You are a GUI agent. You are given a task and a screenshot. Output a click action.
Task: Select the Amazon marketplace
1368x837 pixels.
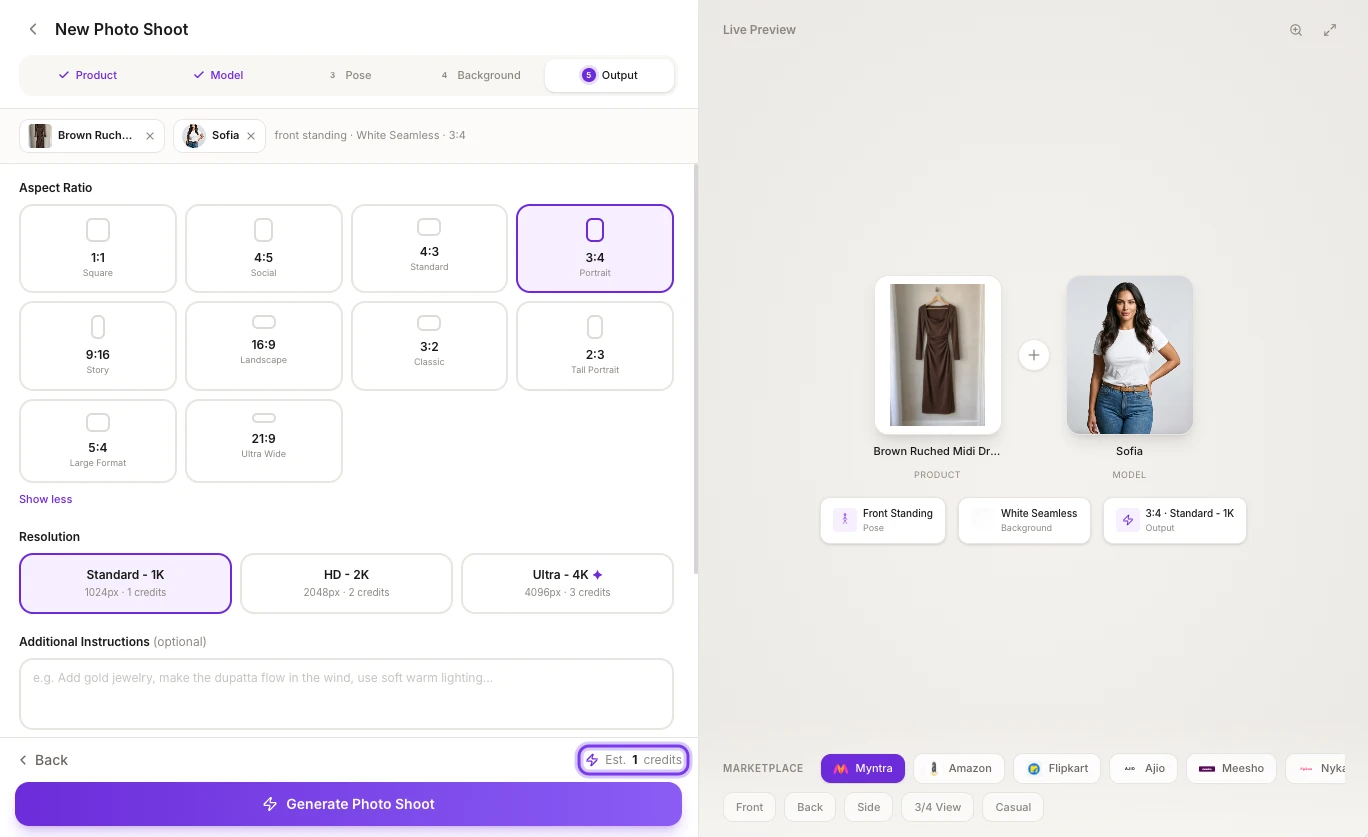tap(960, 768)
